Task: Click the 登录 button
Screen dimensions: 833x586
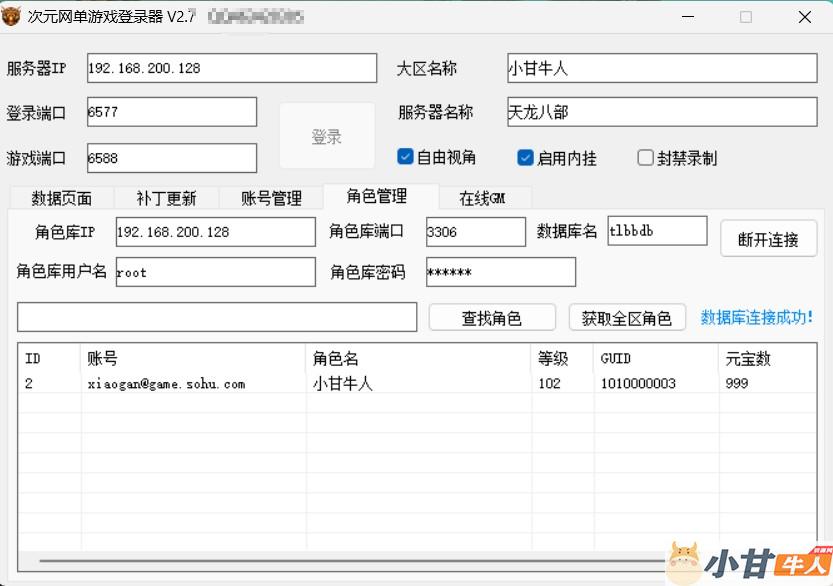Action: (327, 136)
